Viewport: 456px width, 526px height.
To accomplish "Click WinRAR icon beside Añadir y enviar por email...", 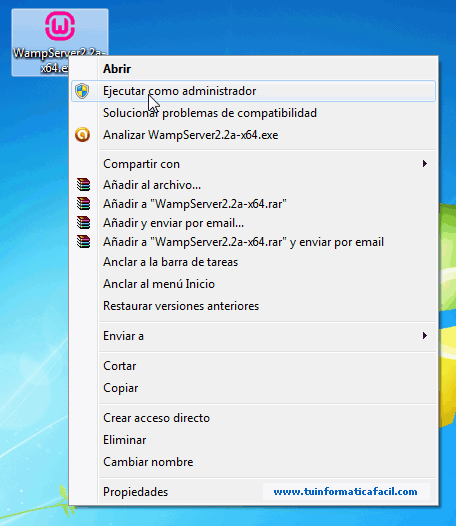I will (x=83, y=223).
